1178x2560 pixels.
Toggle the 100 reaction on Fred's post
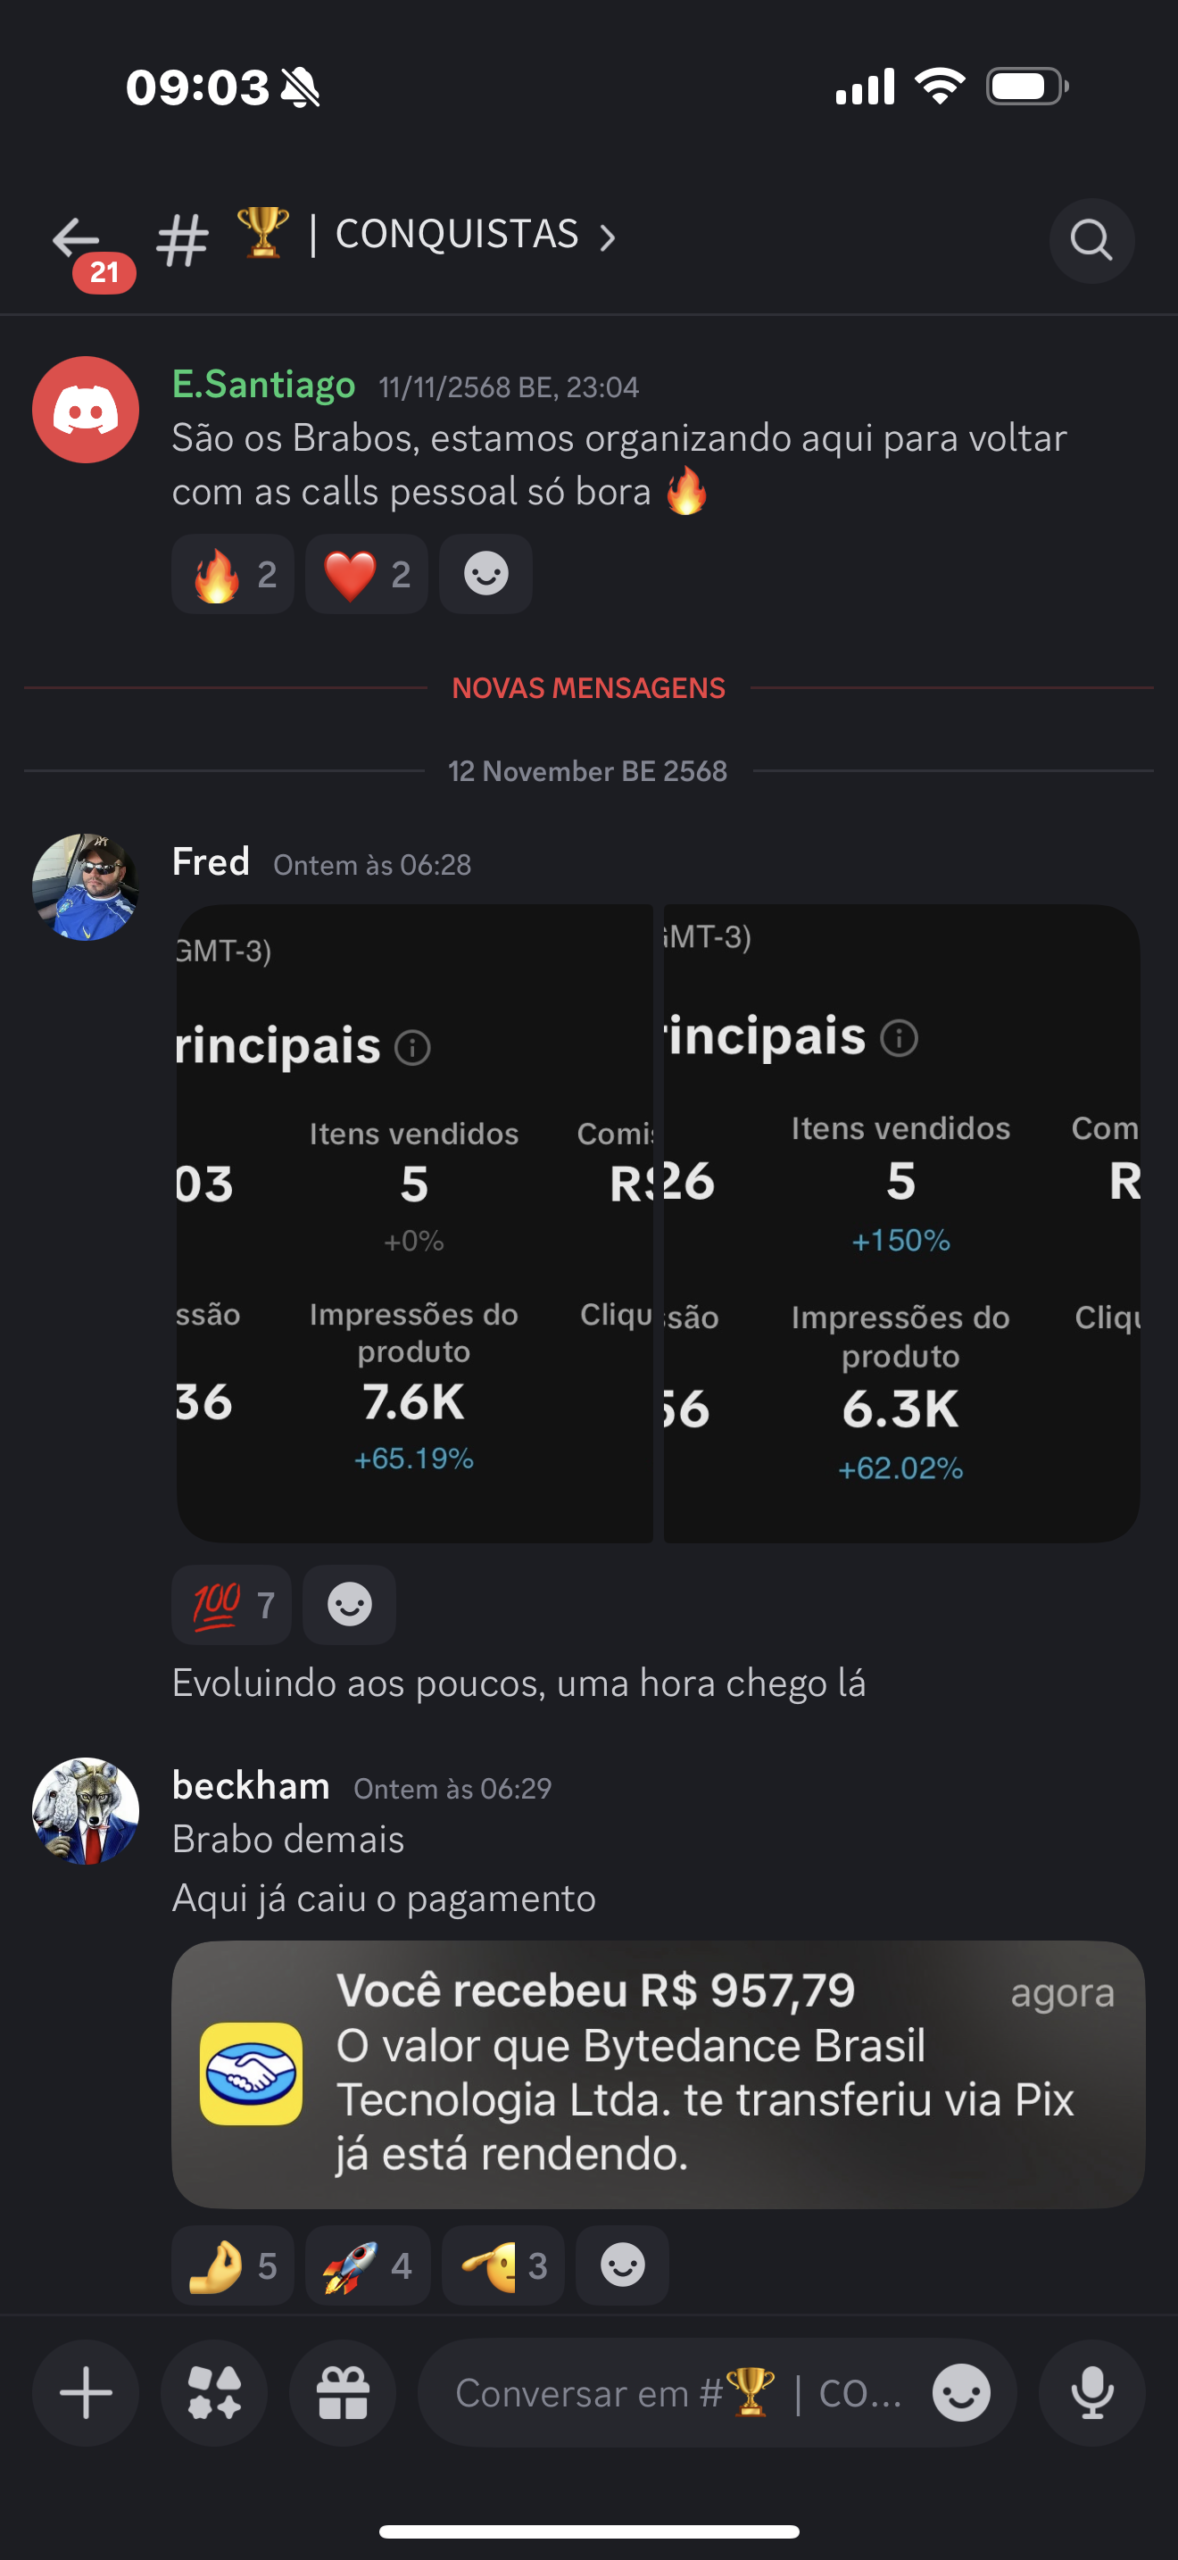[x=232, y=1605]
